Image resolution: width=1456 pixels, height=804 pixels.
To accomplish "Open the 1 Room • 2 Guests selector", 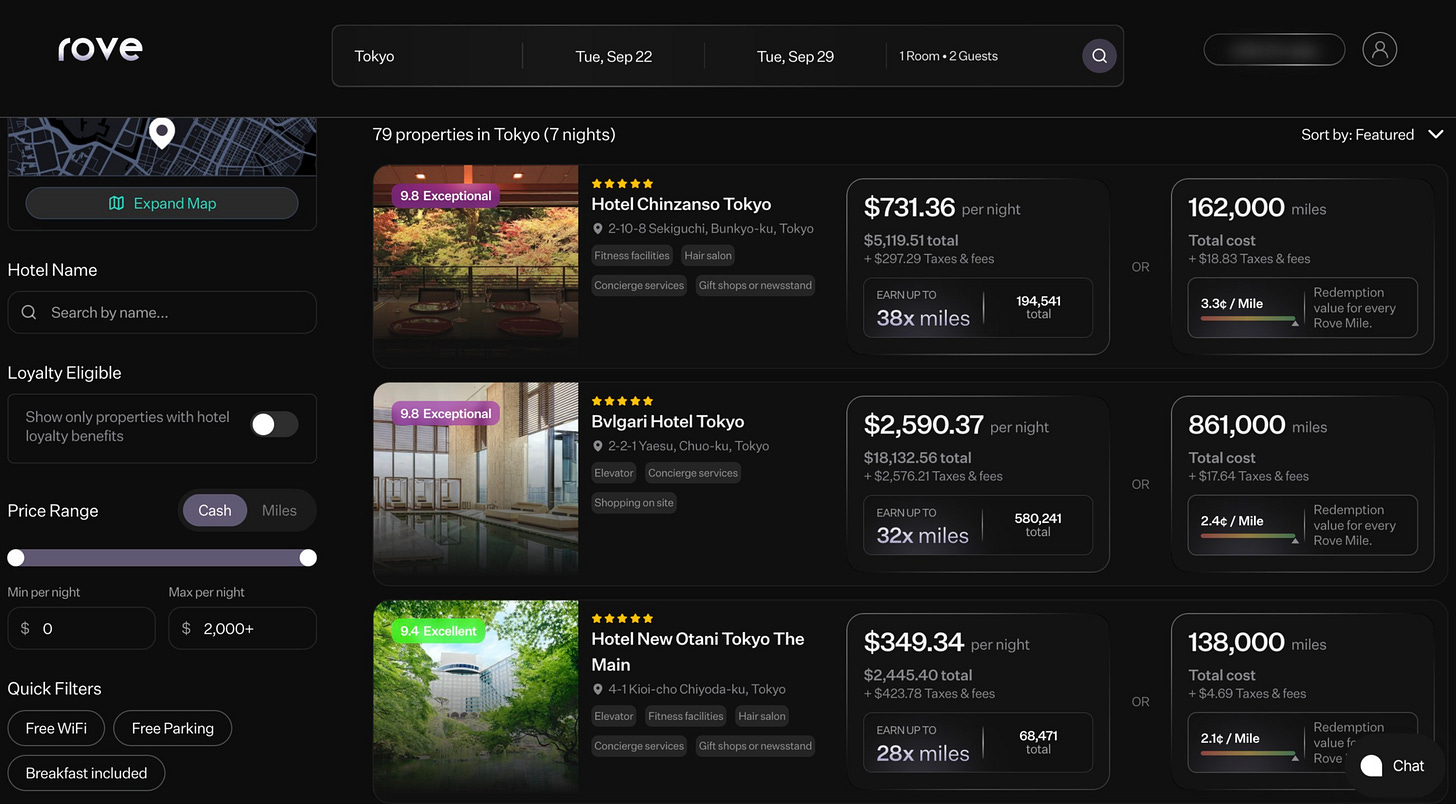I will (x=948, y=56).
